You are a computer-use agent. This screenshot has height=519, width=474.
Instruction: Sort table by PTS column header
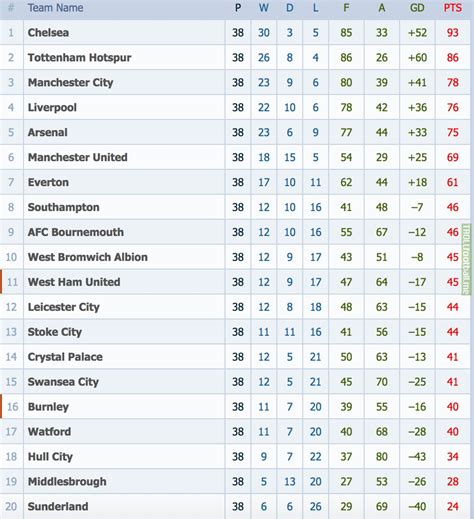(x=452, y=8)
